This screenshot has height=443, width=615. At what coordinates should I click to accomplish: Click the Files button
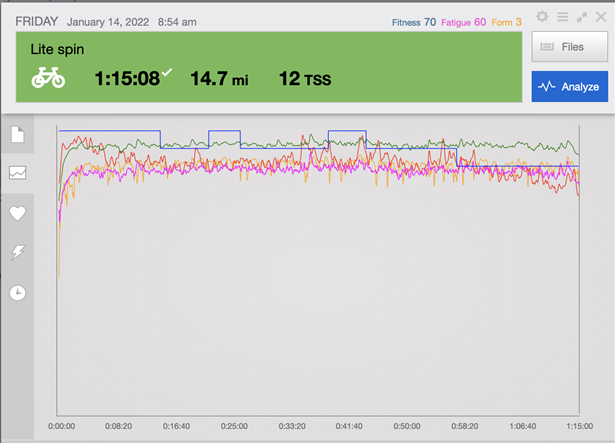coord(569,46)
